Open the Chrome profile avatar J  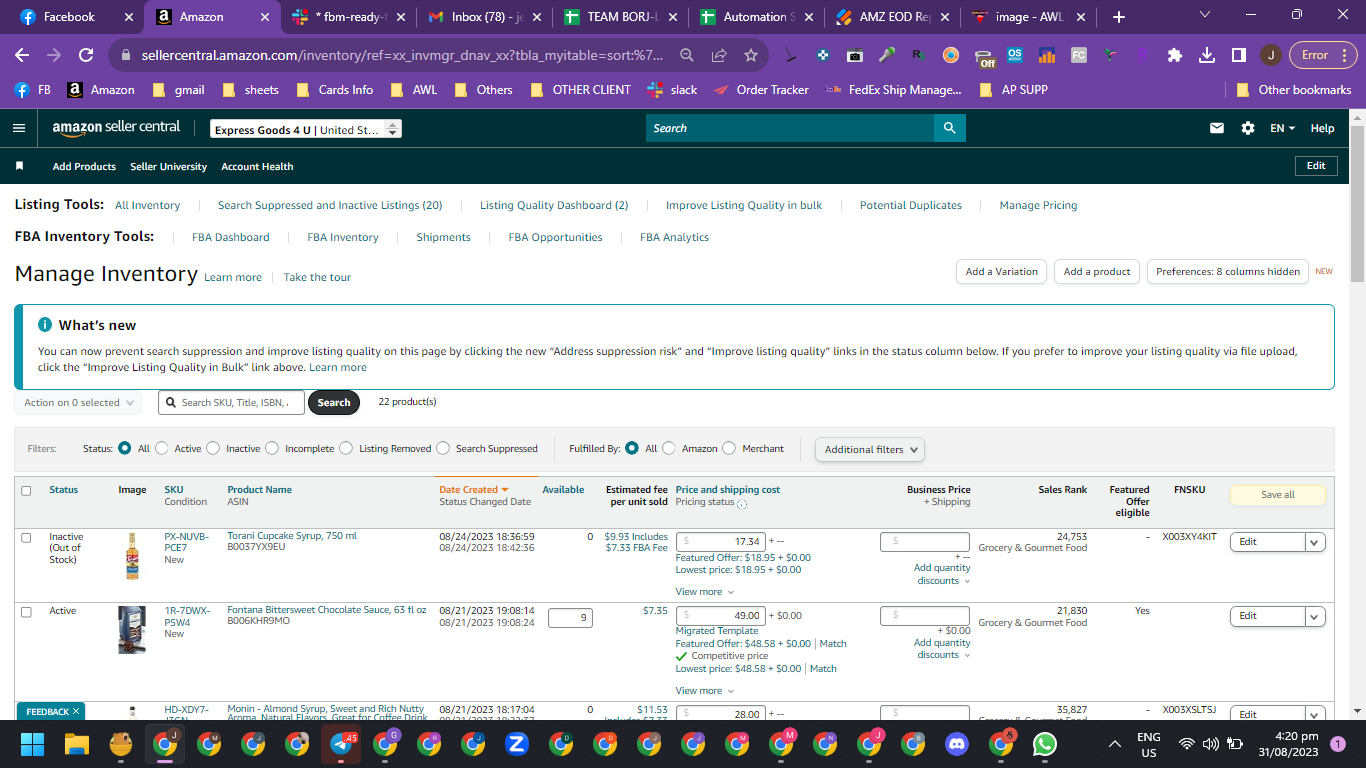click(x=1270, y=56)
